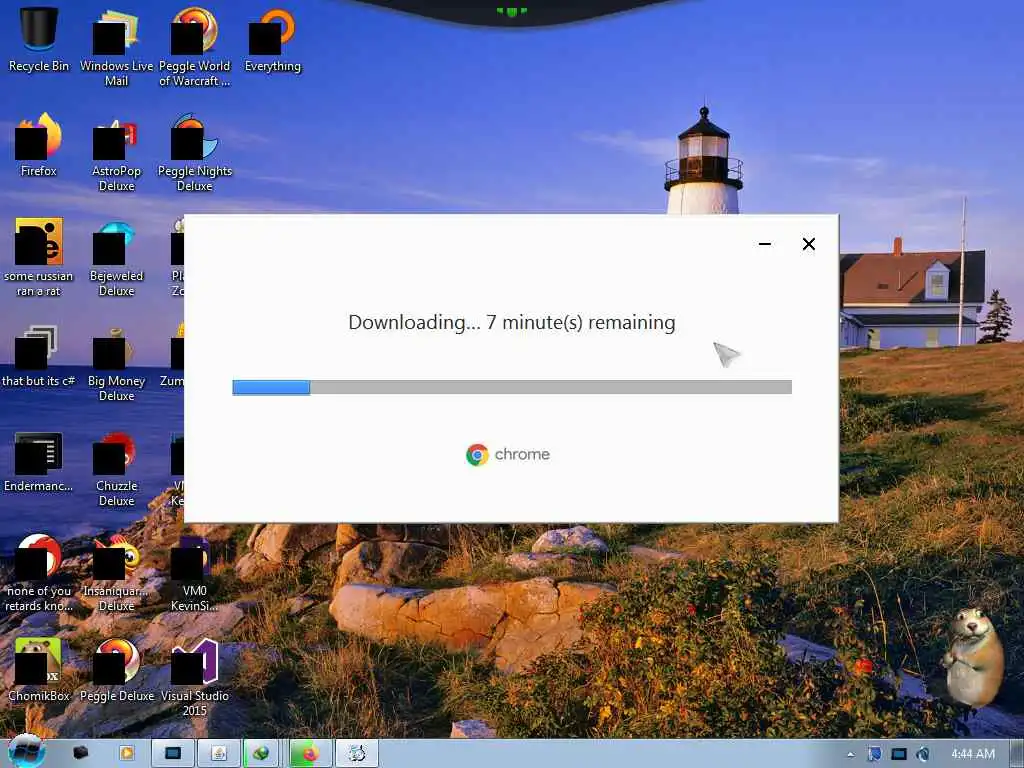The image size is (1024, 768).
Task: Select the Bejeweled Deluxe shortcut
Action: coord(116,257)
